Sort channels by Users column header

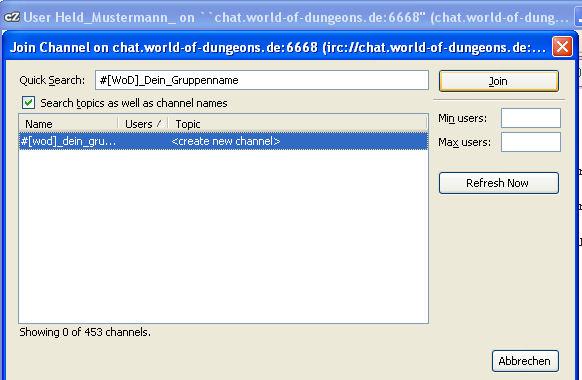(x=143, y=124)
